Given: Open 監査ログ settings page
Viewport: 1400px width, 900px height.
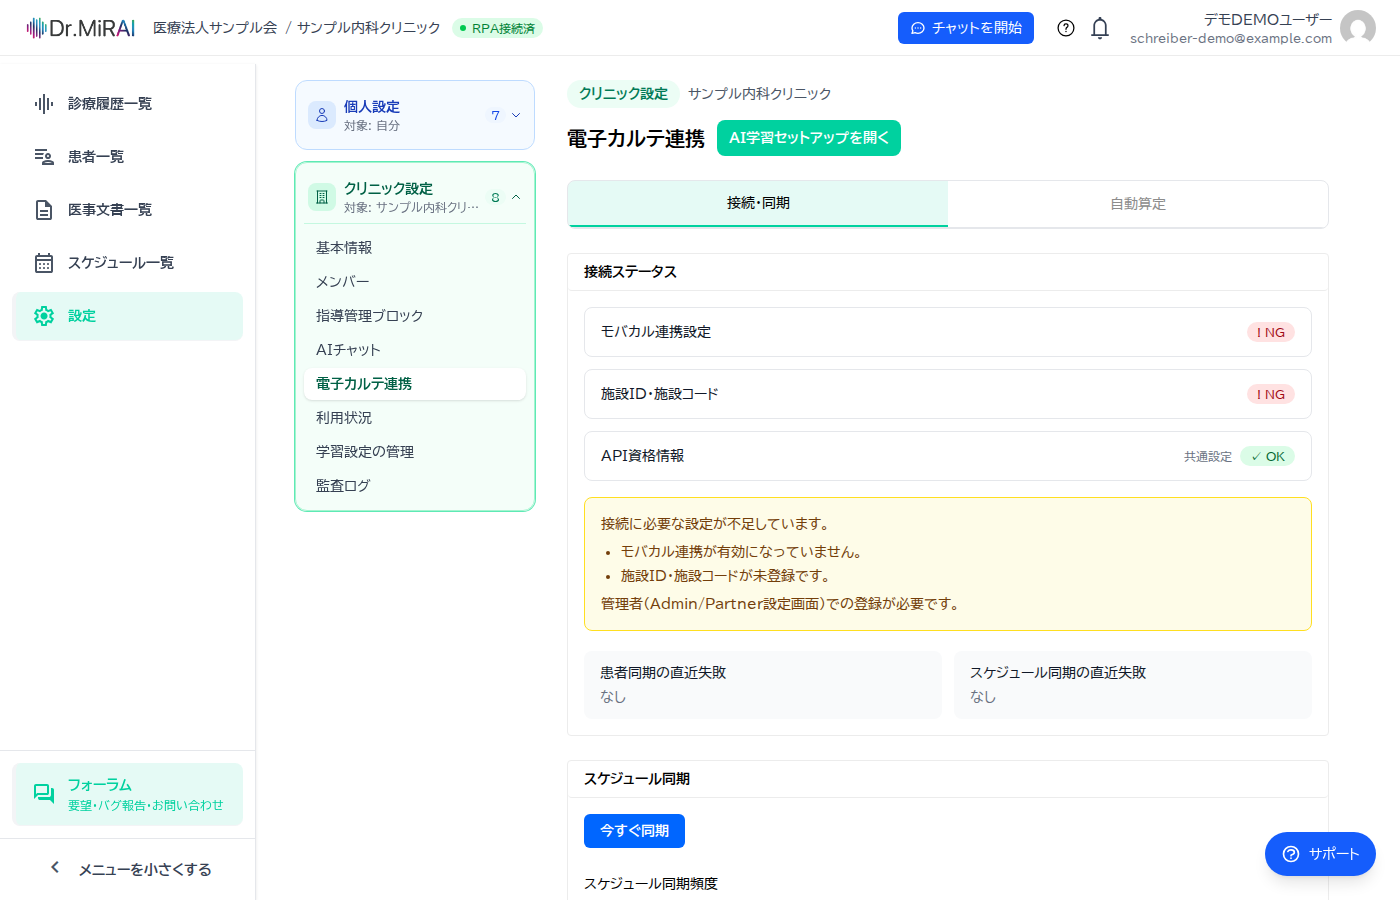Looking at the screenshot, I should tap(414, 486).
